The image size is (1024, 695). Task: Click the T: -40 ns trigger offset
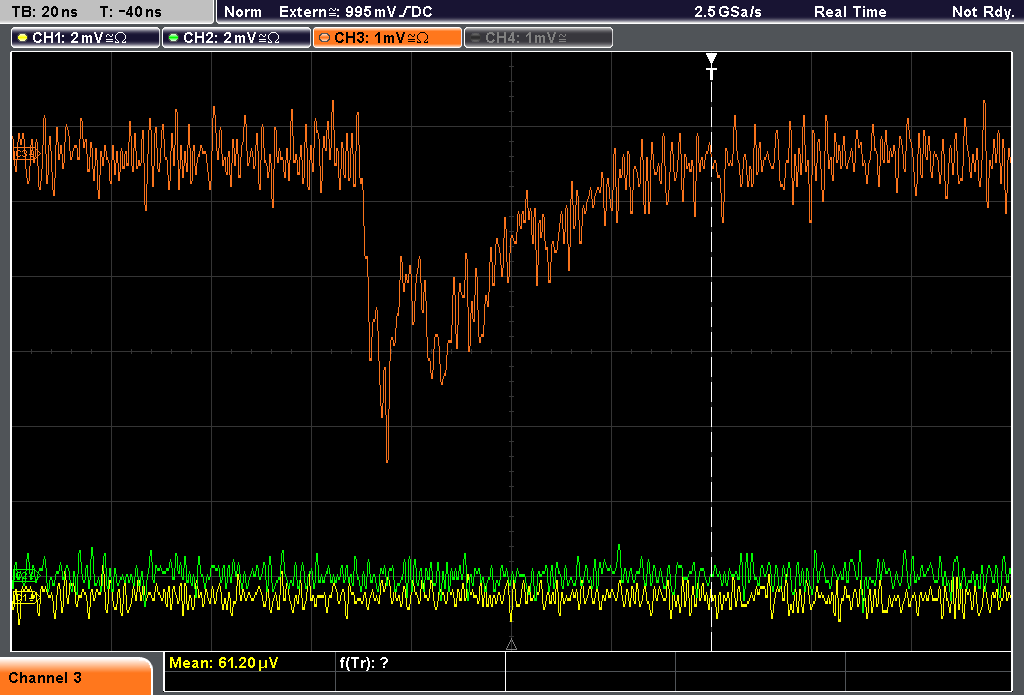pyautogui.click(x=131, y=12)
